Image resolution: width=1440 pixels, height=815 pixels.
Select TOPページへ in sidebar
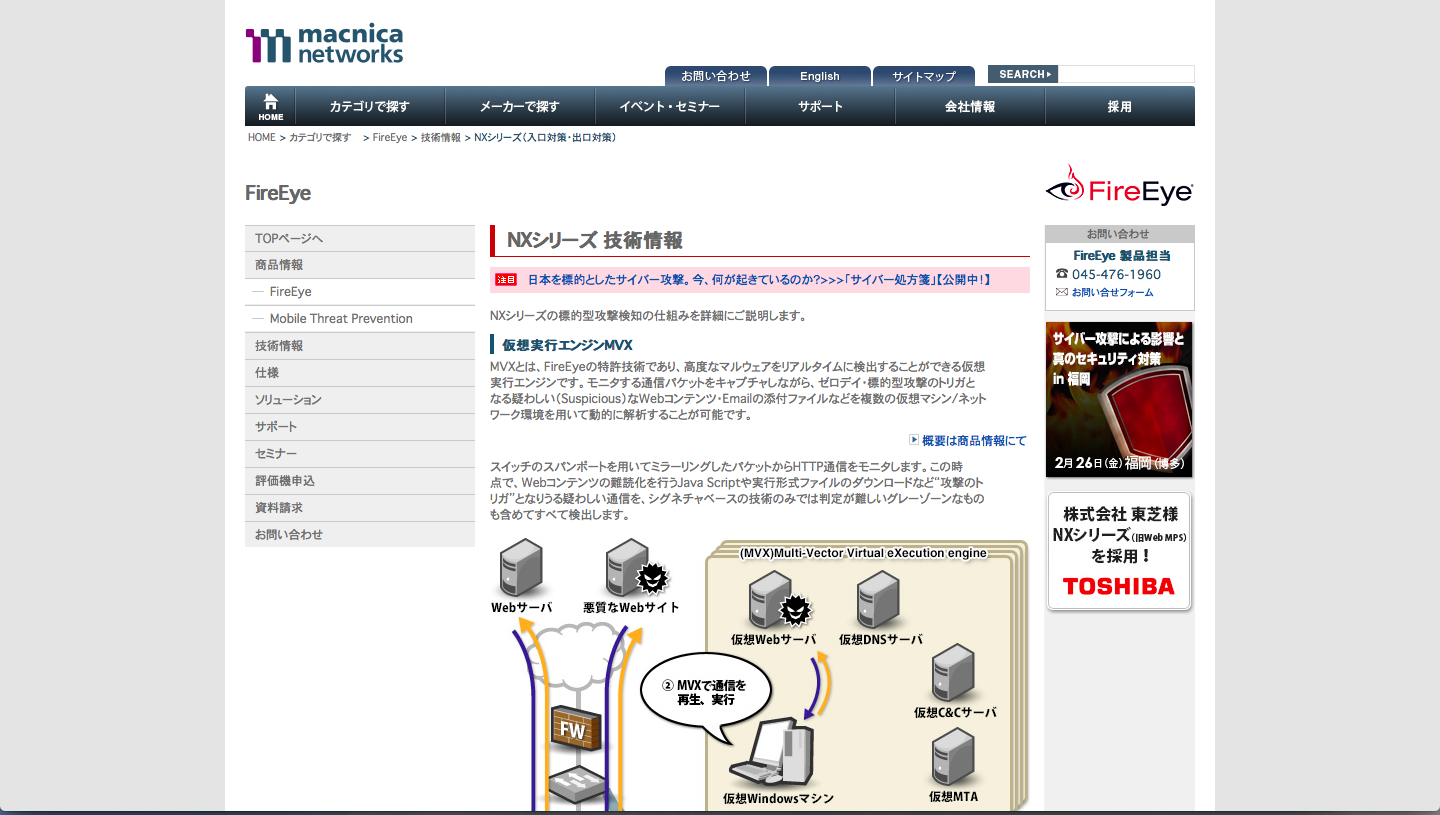(360, 238)
